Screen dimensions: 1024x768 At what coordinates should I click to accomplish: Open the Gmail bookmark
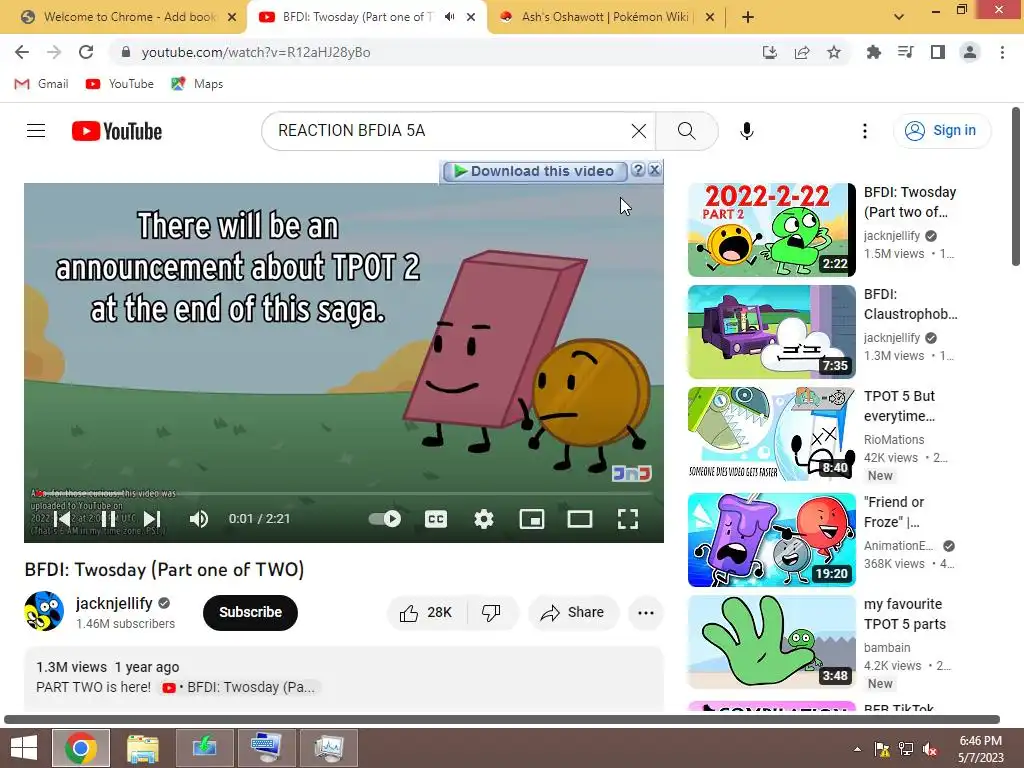pos(41,84)
